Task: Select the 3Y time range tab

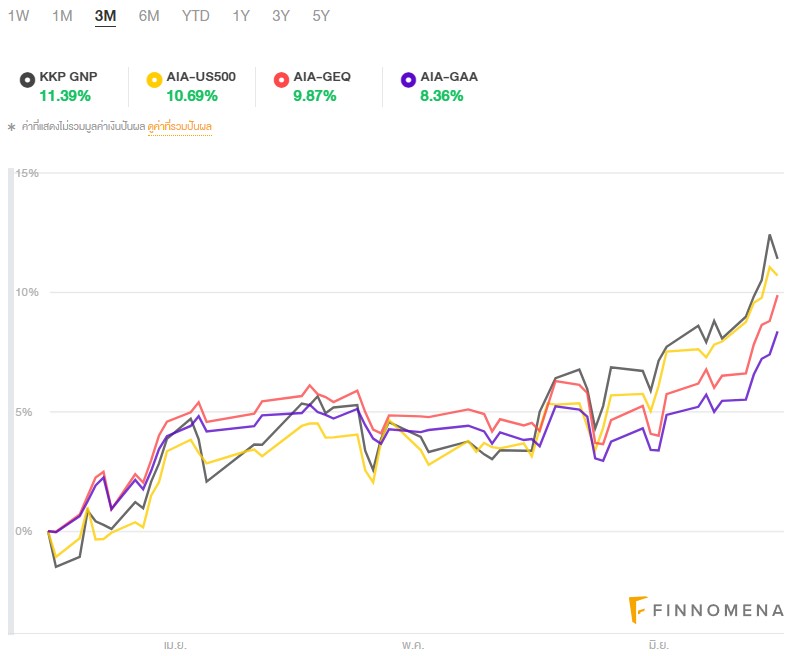Action: point(281,16)
